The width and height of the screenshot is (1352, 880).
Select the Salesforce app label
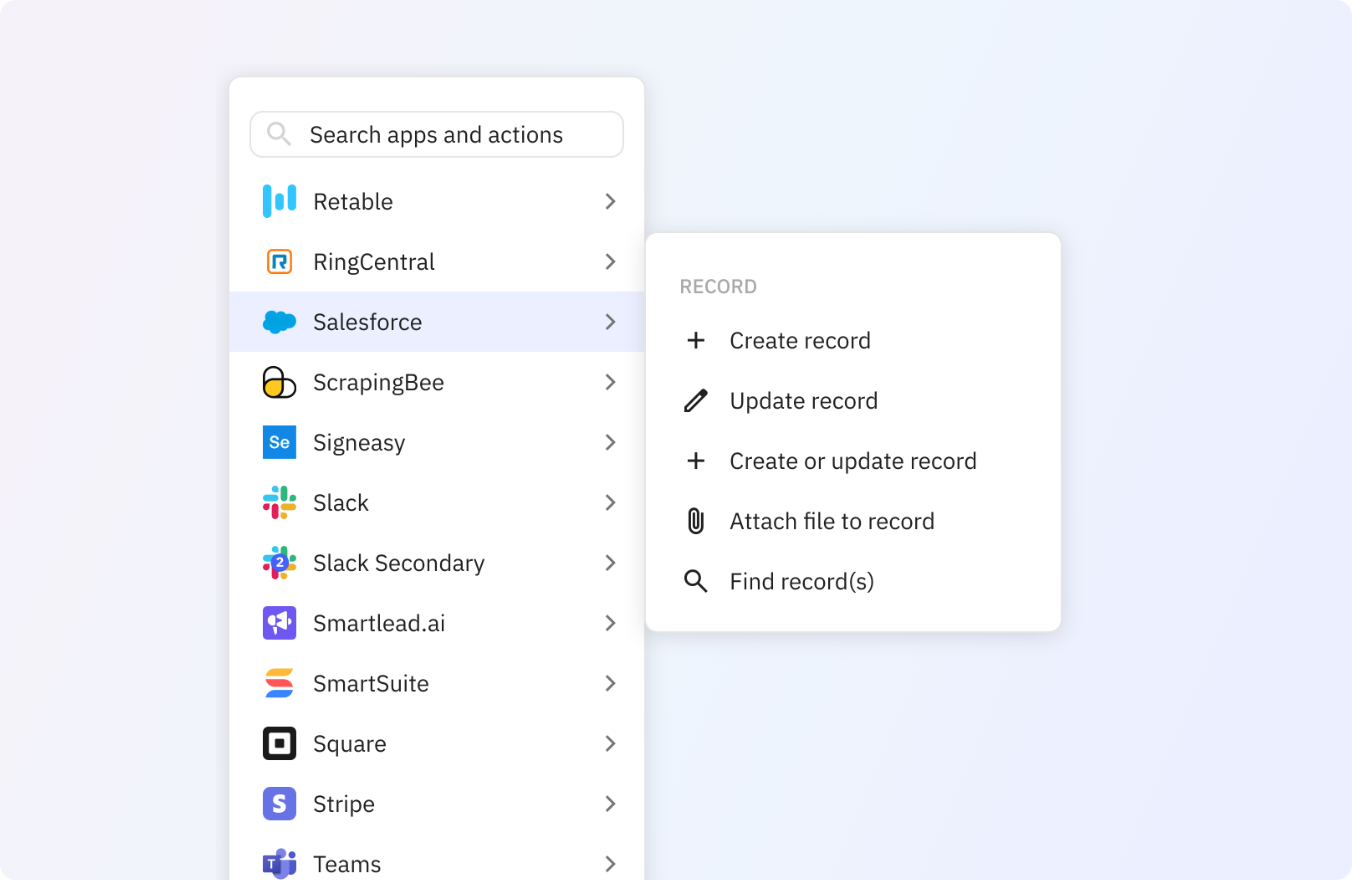[367, 322]
